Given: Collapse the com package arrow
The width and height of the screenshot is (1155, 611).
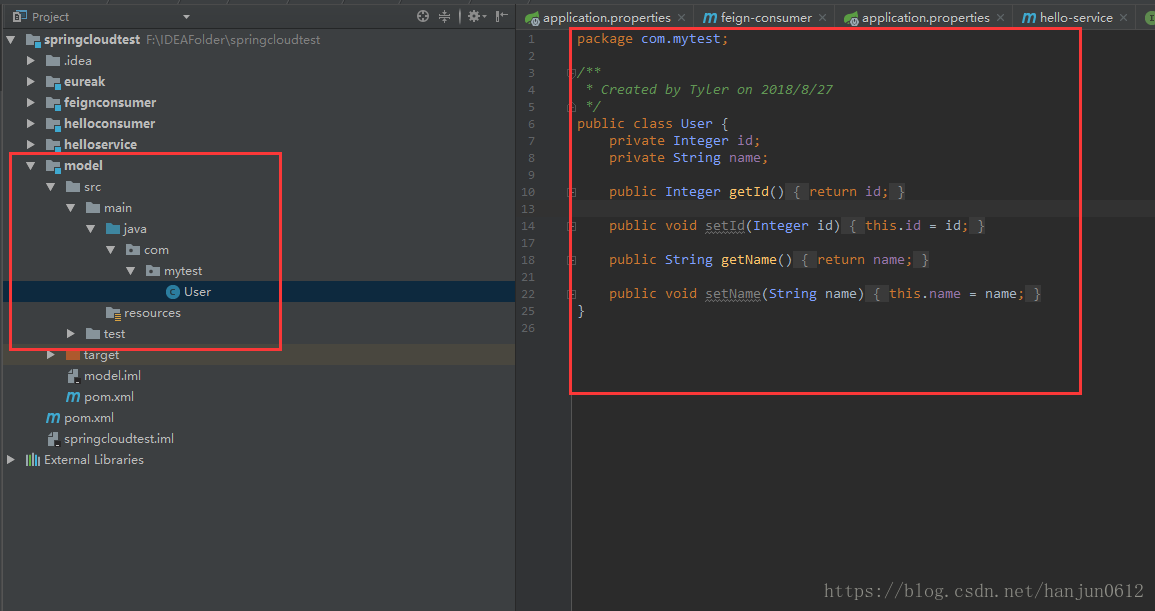Looking at the screenshot, I should coord(110,250).
